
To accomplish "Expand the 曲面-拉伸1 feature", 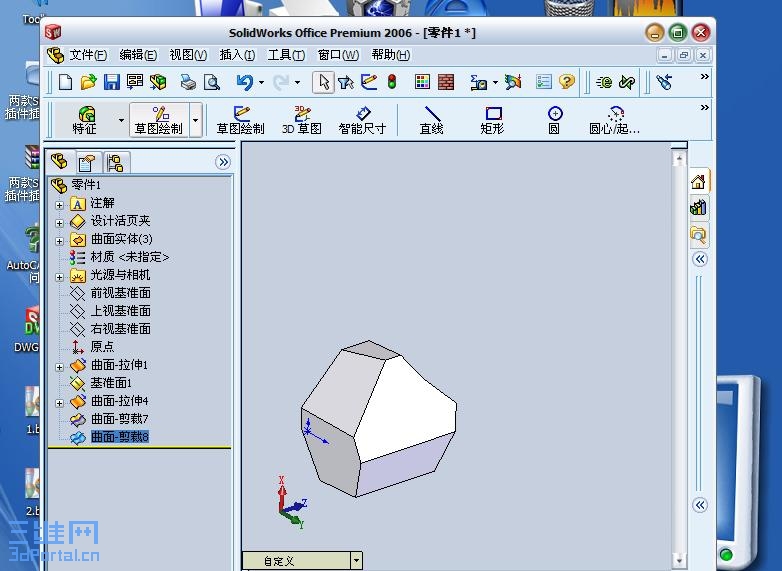I will pyautogui.click(x=59, y=367).
